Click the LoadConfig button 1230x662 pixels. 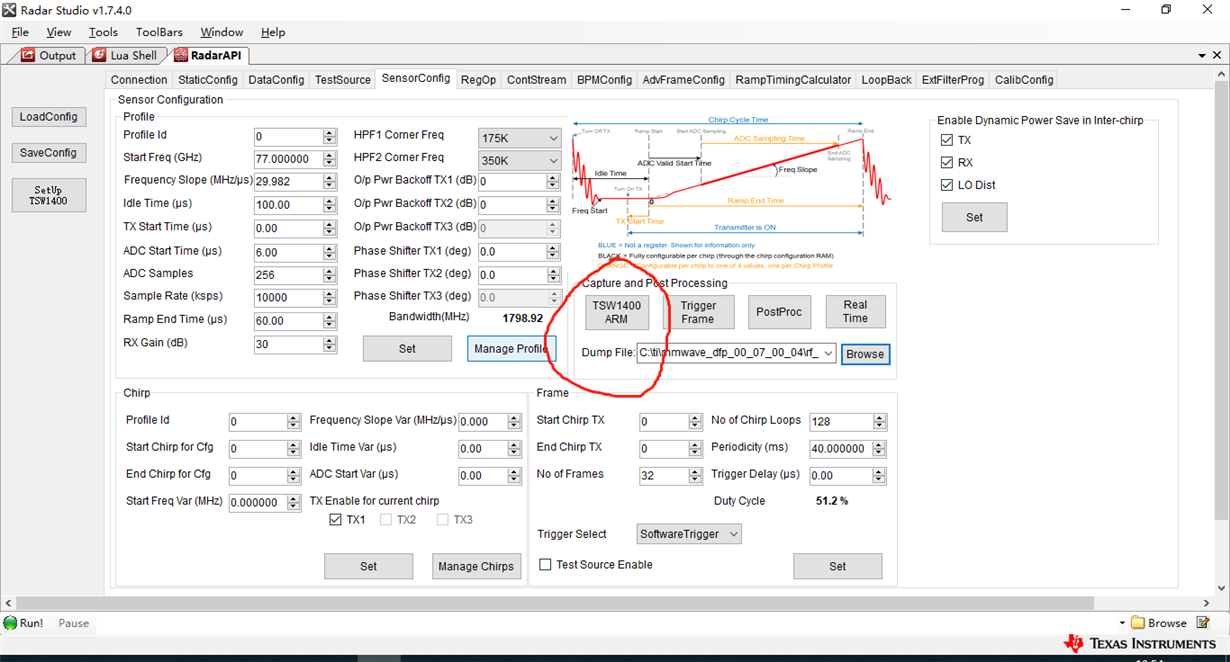tap(48, 117)
